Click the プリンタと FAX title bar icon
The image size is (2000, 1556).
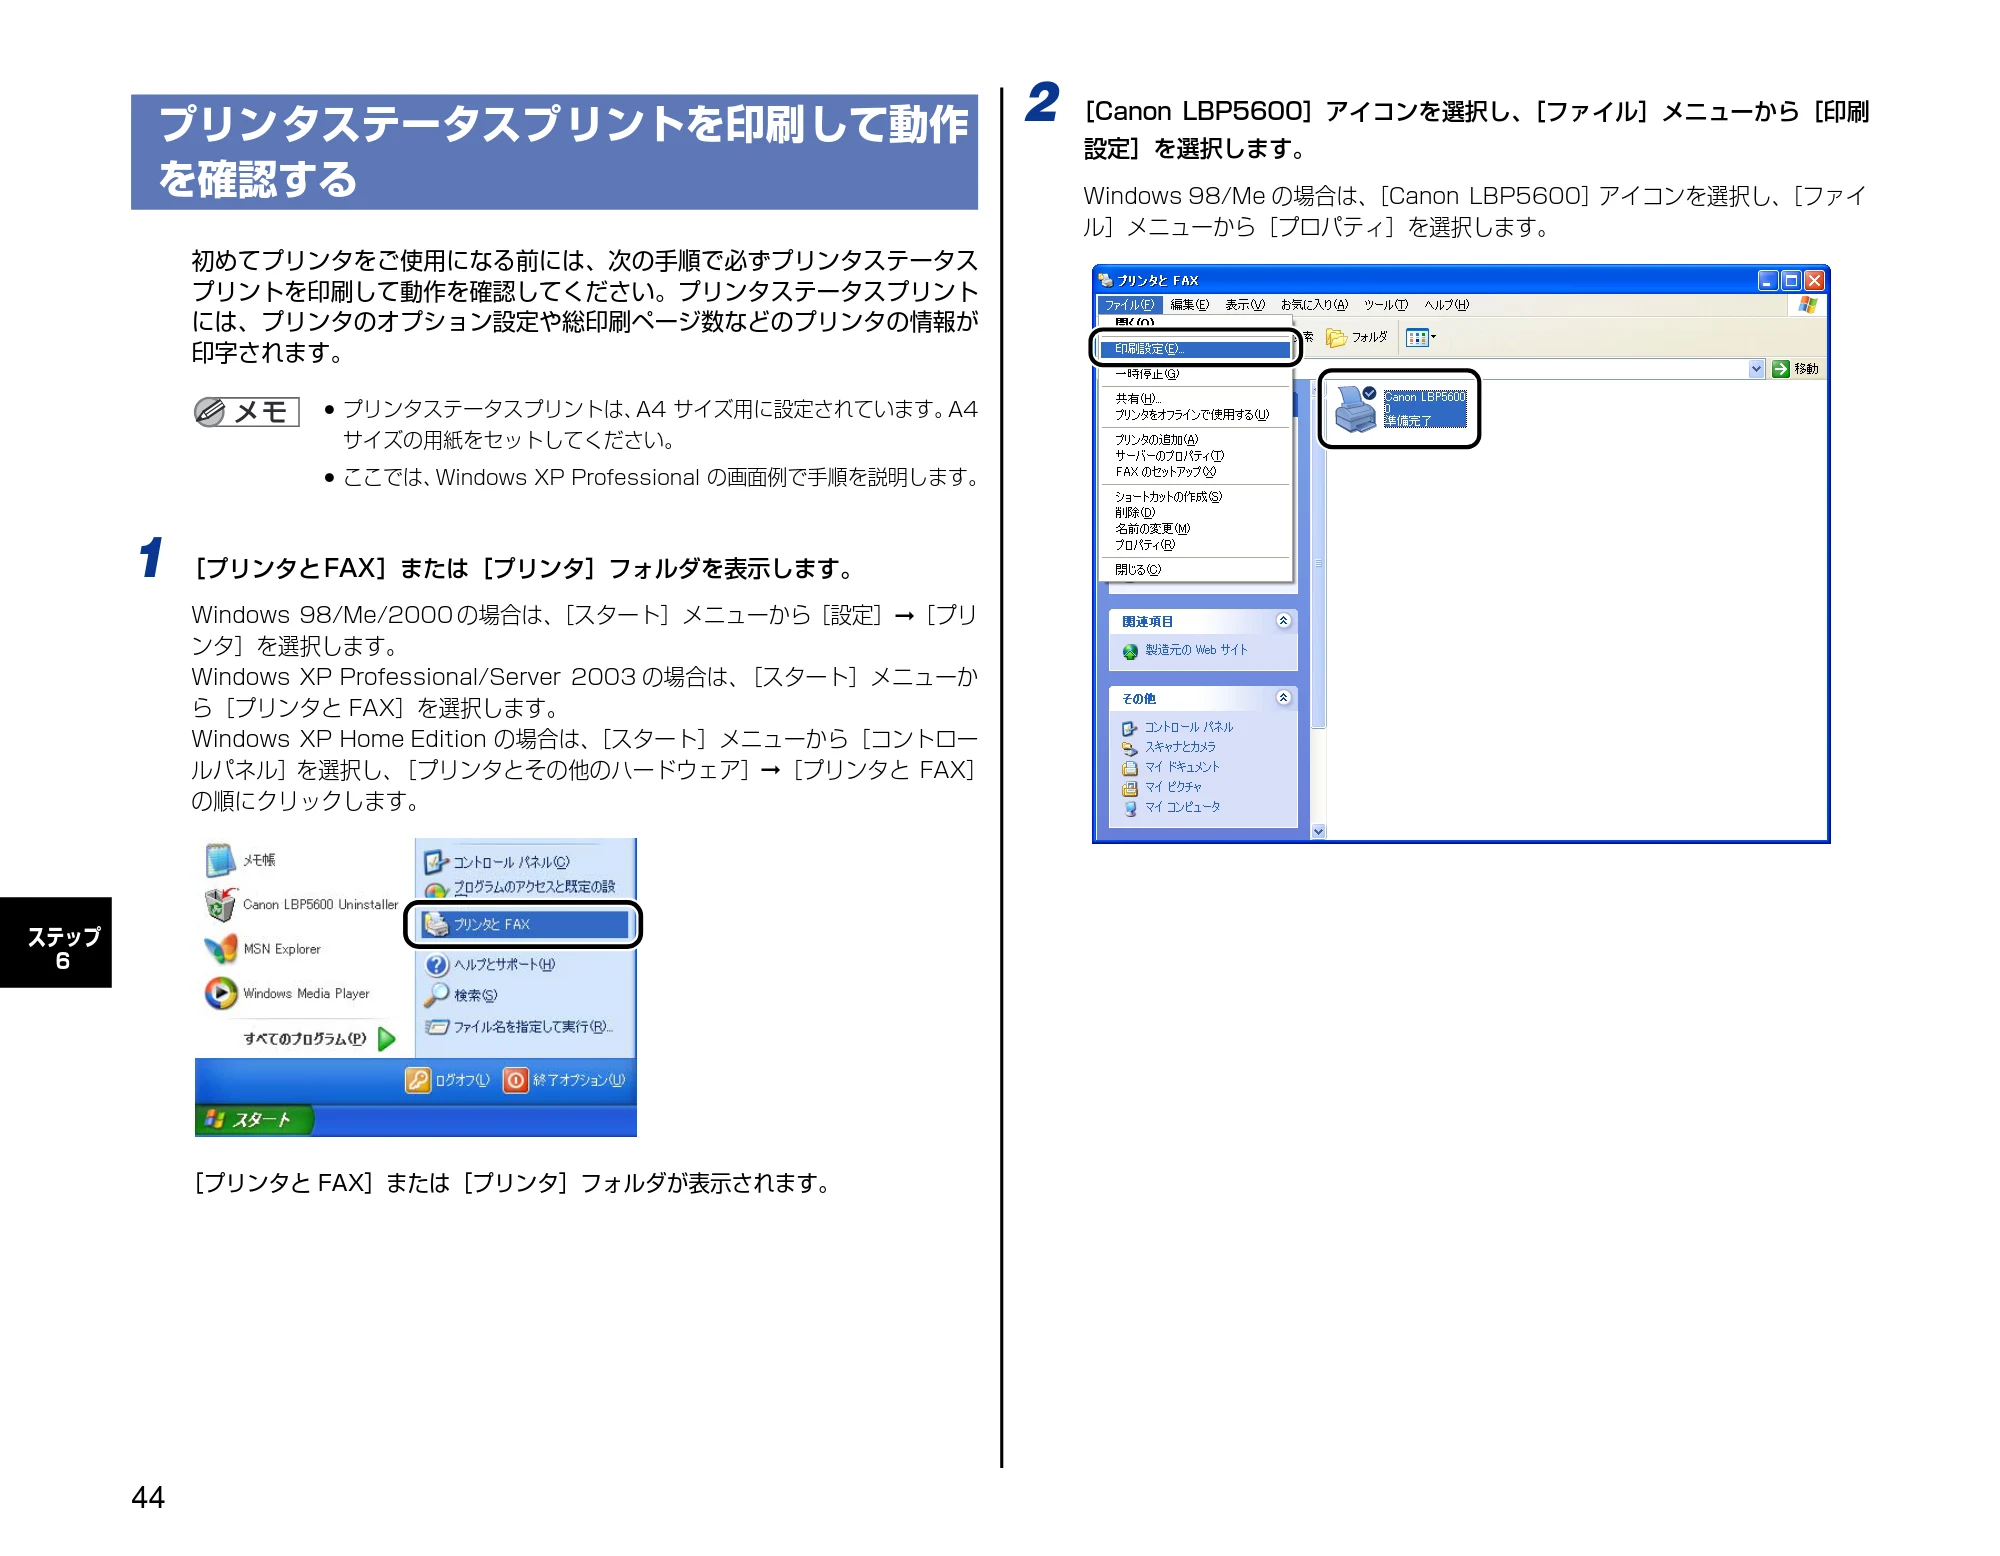click(x=1105, y=280)
